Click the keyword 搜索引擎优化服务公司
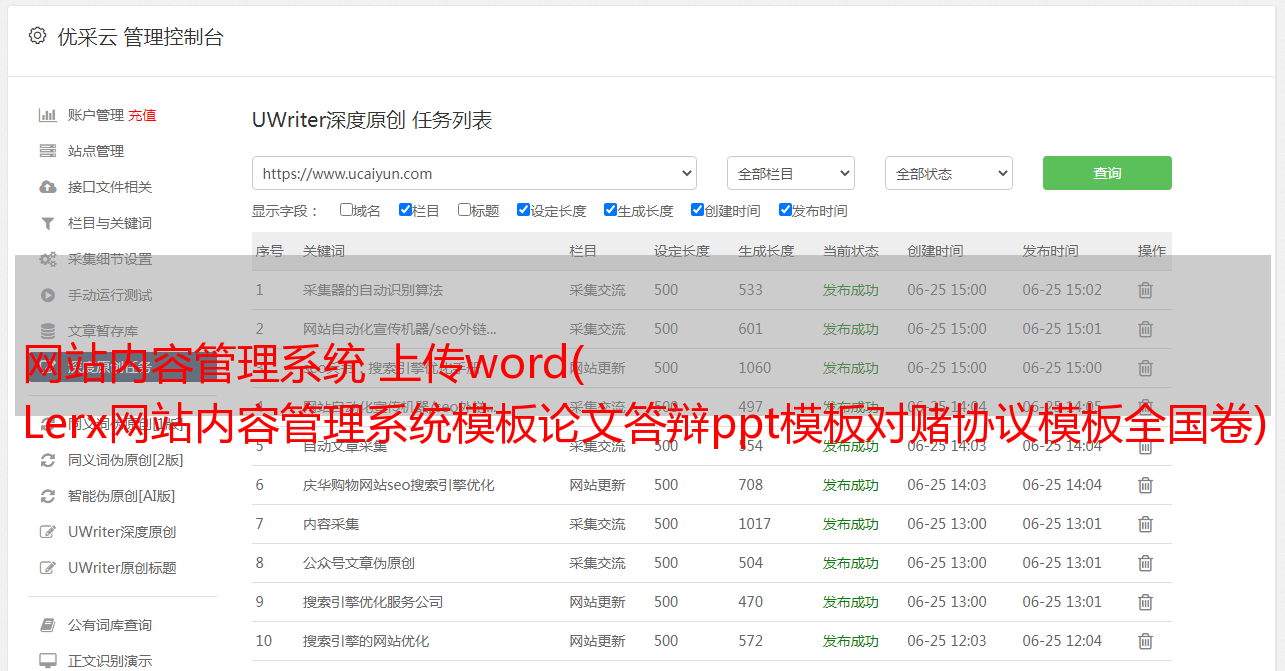The height and width of the screenshot is (671, 1285). [373, 602]
